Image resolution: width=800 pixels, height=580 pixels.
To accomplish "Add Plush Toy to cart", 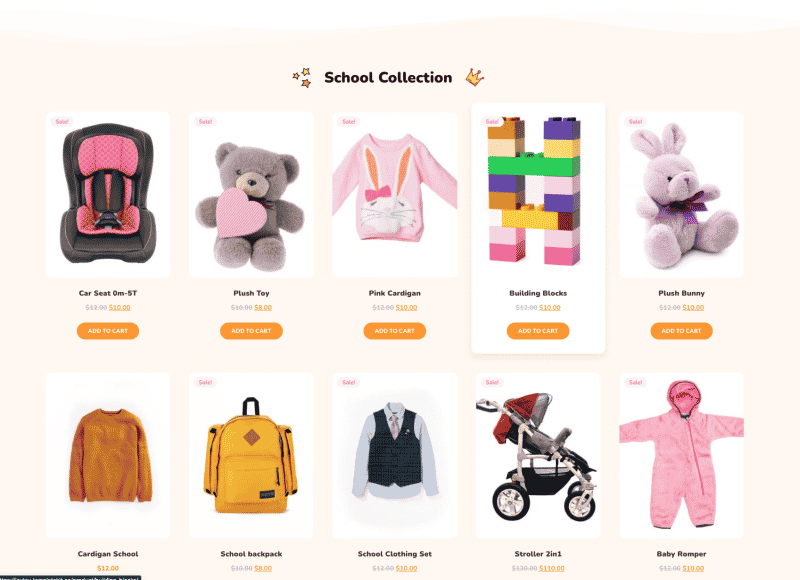I will (x=251, y=331).
